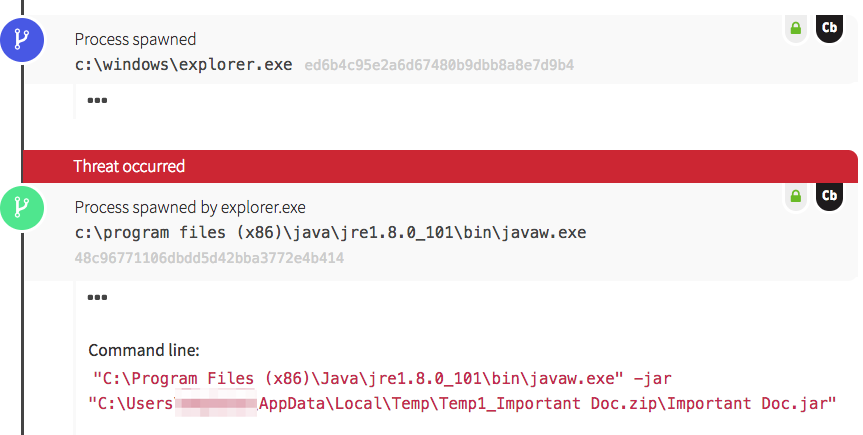Click the blue process spawned branch icon

tap(21, 41)
